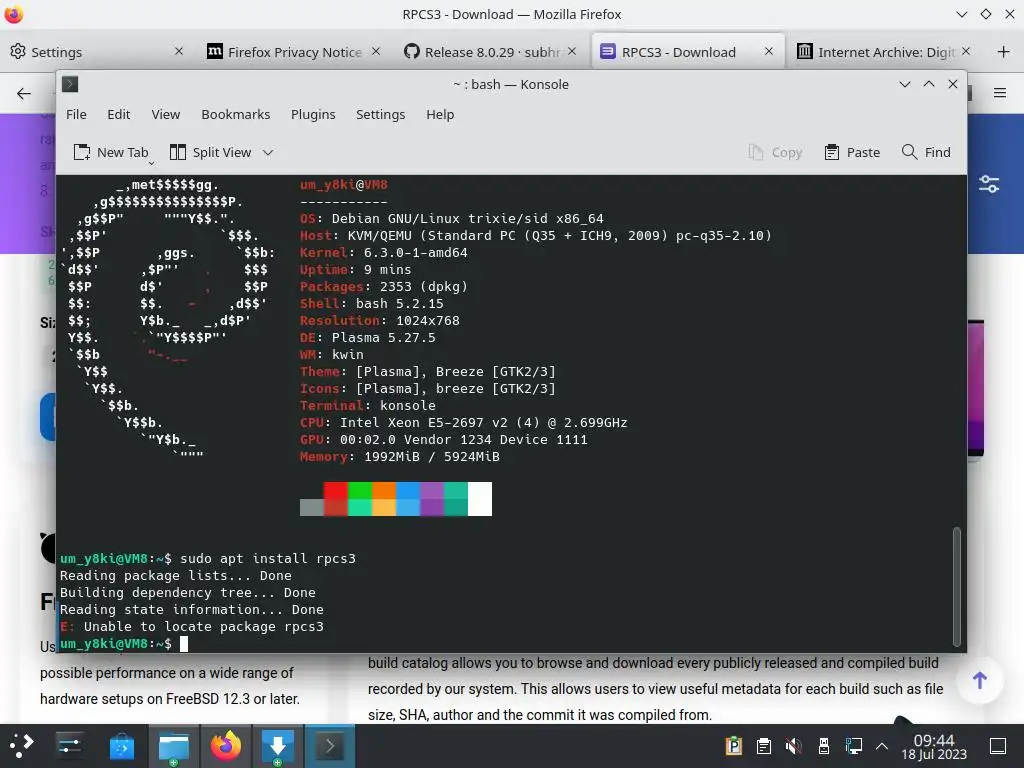Click the 'Kernel: 6.3.0-1-amd64' line

[x=383, y=252]
